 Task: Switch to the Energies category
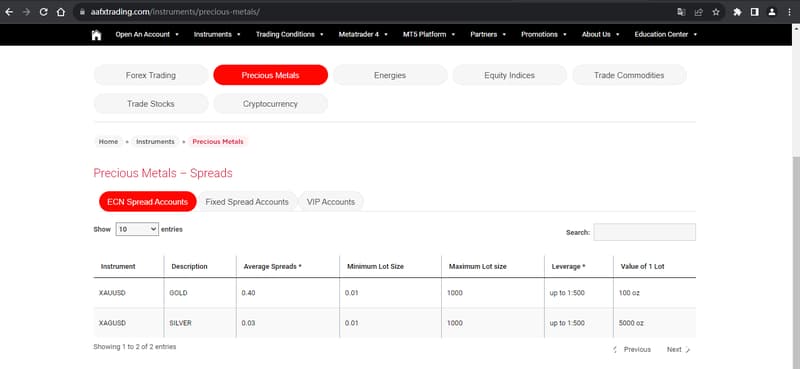[390, 75]
